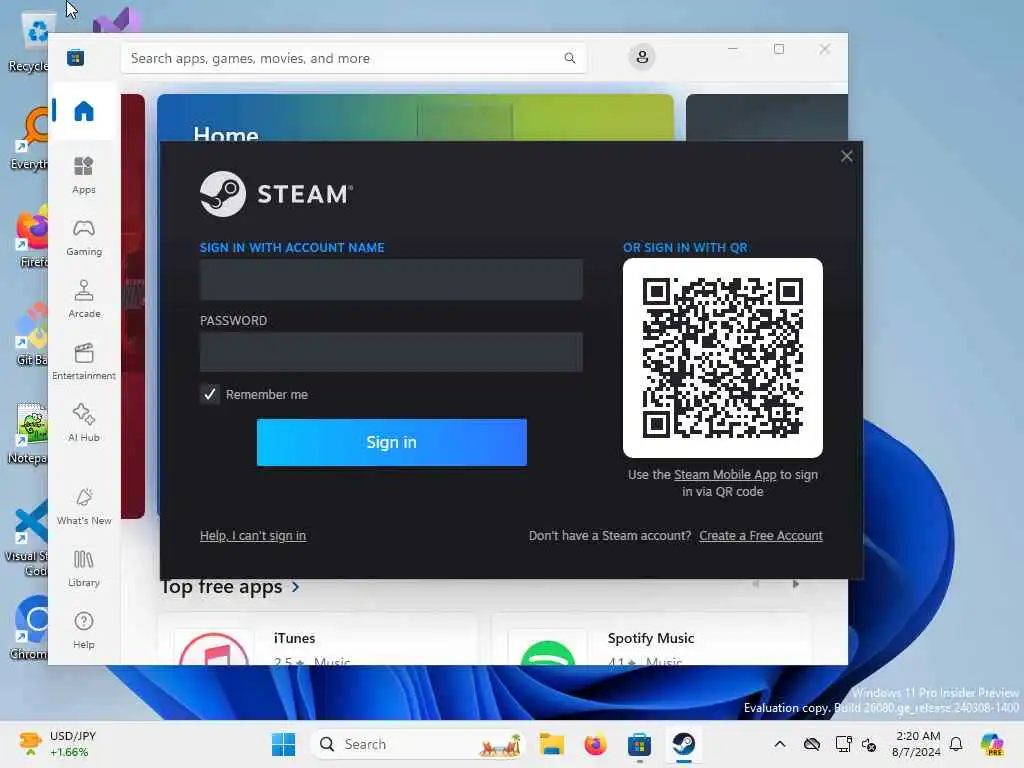This screenshot has height=768, width=1024.
Task: Close the Steam sign-in dialog
Action: point(846,156)
